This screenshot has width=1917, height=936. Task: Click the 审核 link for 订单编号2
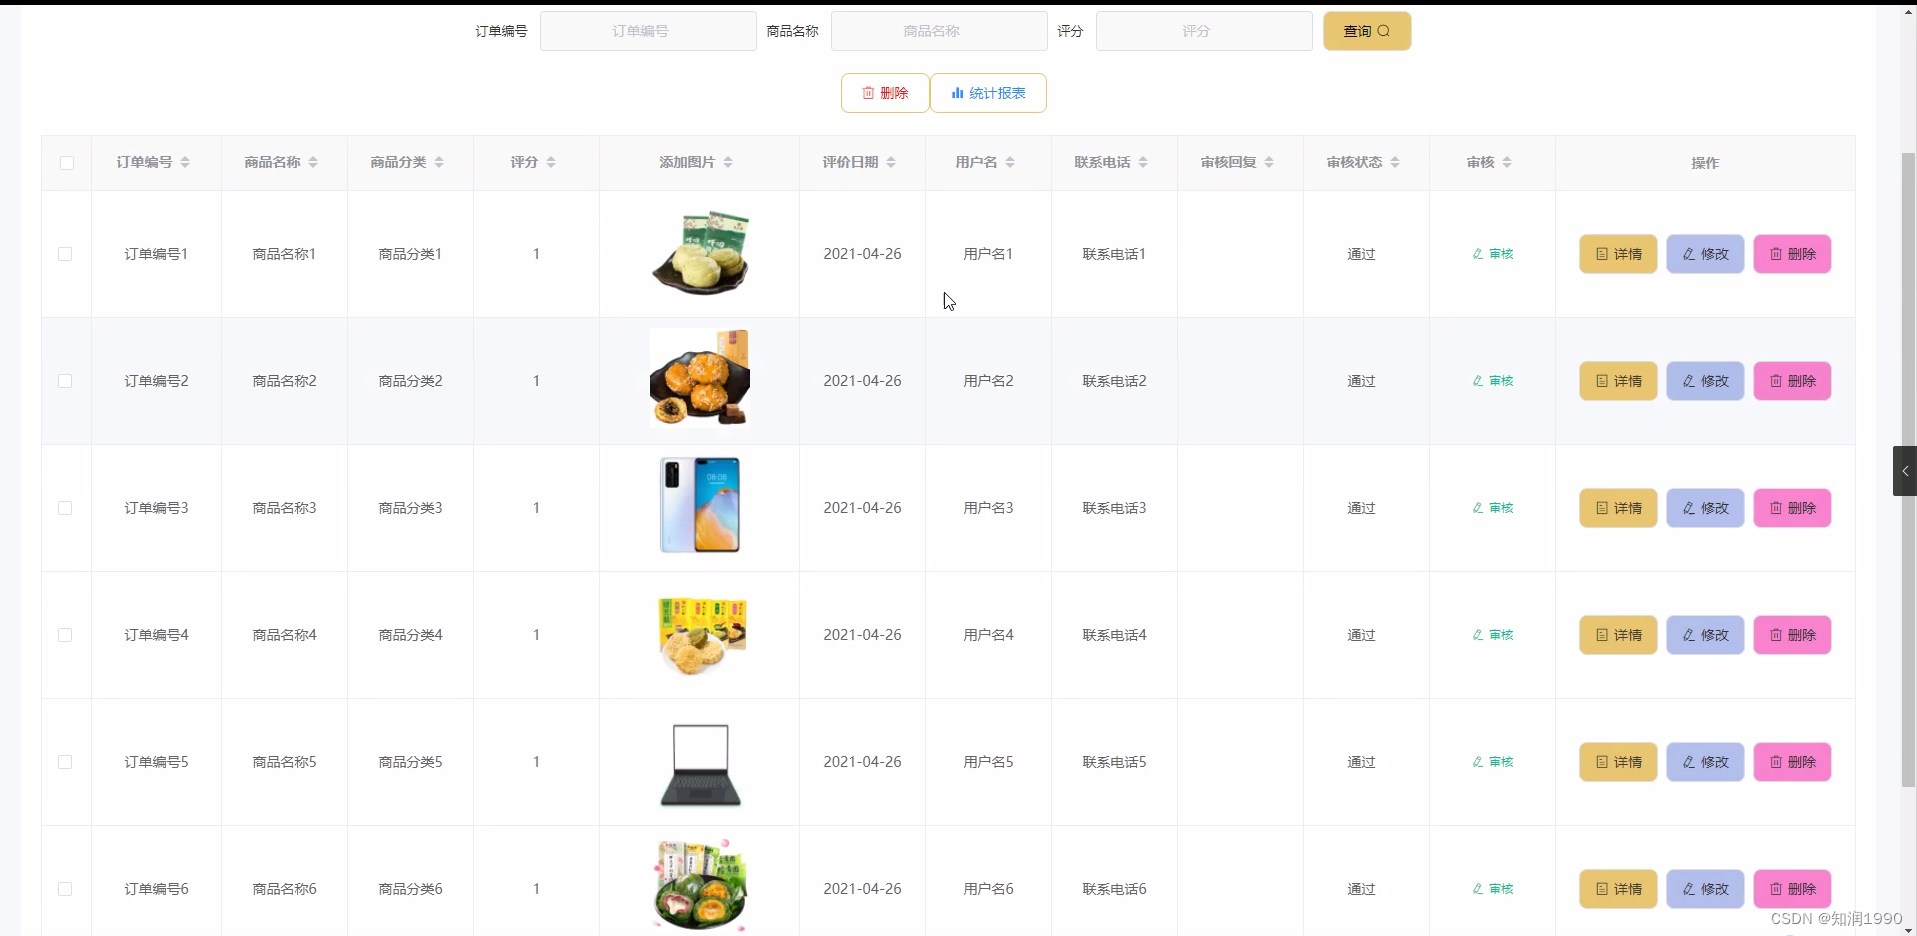click(x=1492, y=381)
